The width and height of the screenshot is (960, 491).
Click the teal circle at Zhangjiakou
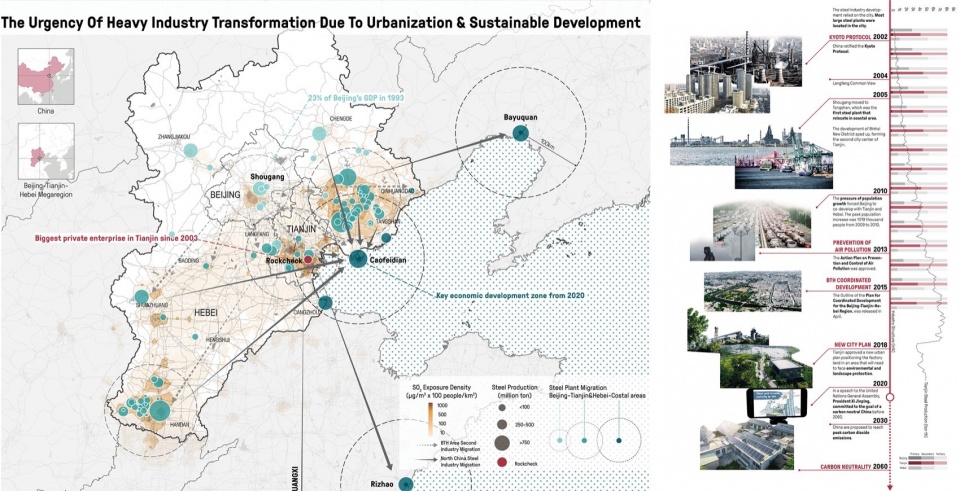coord(190,150)
